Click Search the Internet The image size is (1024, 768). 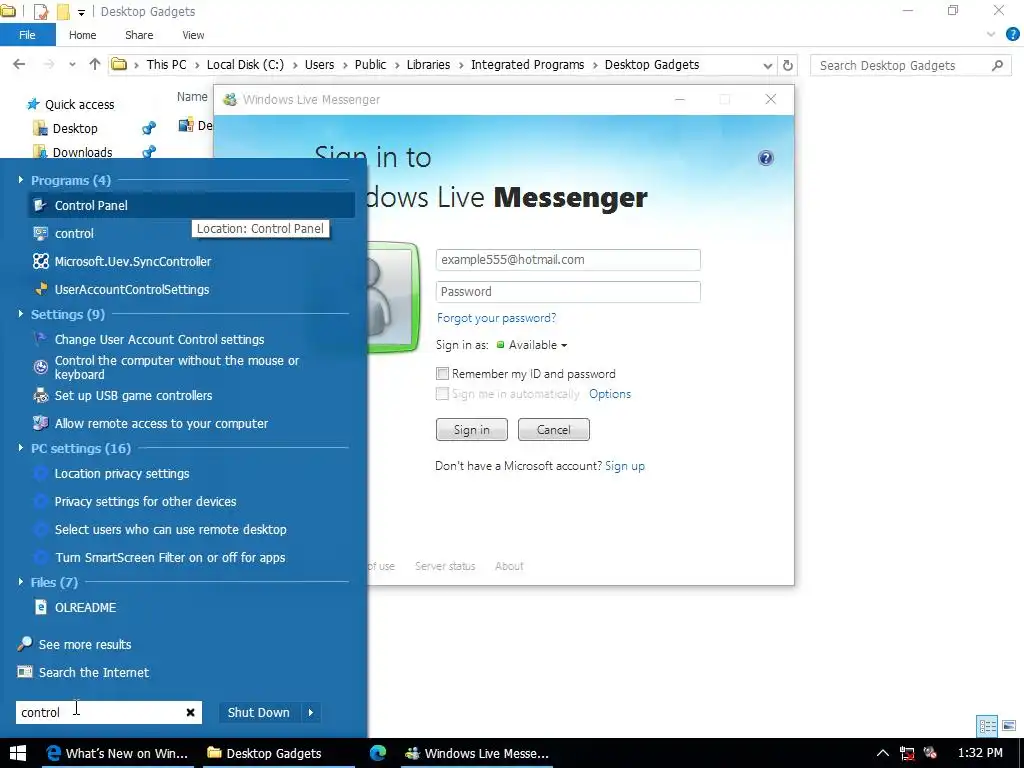click(93, 672)
